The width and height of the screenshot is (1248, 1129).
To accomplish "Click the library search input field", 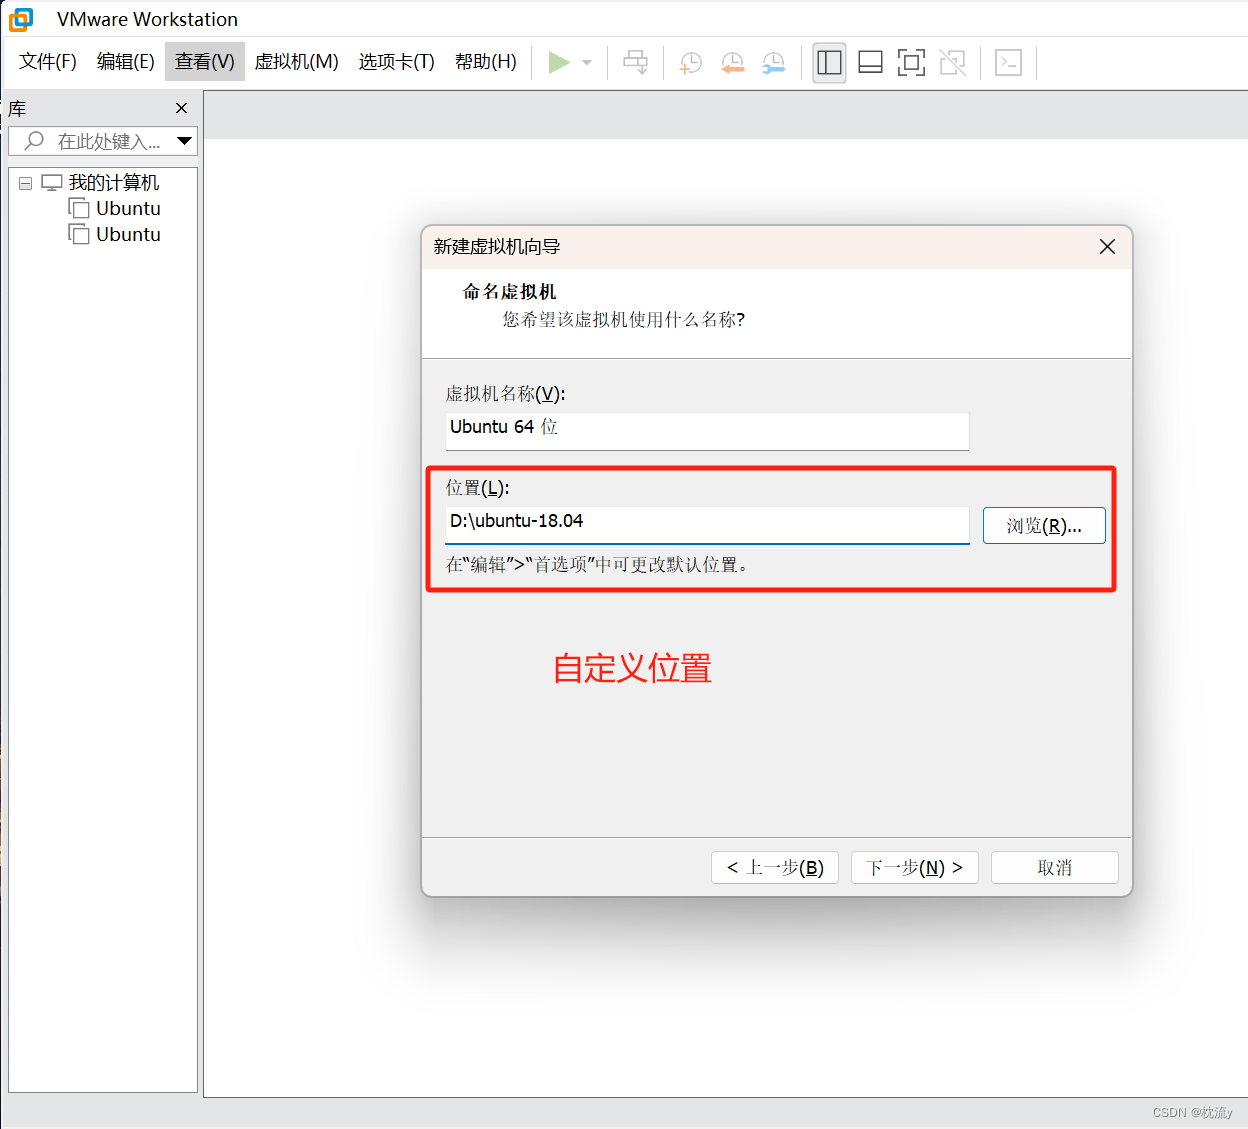I will pyautogui.click(x=103, y=141).
